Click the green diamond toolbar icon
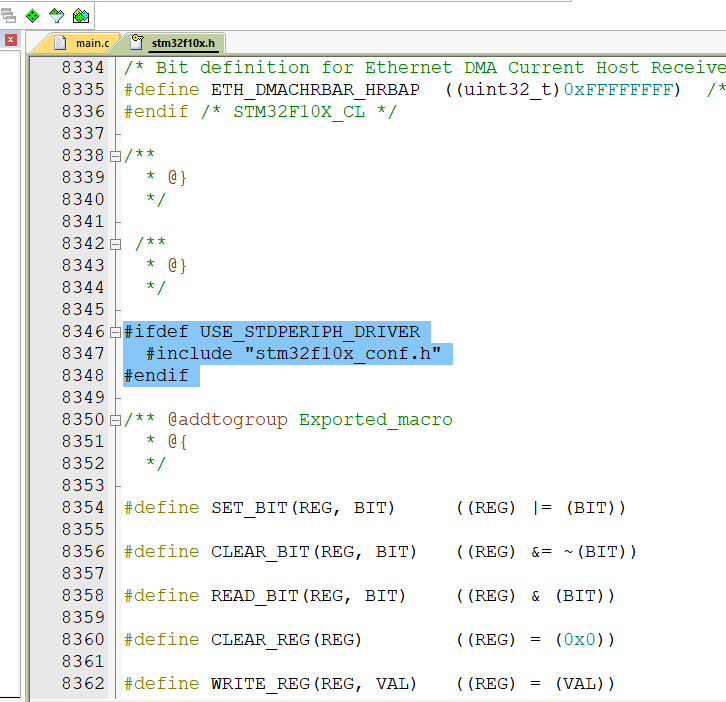726x702 pixels. pyautogui.click(x=32, y=16)
